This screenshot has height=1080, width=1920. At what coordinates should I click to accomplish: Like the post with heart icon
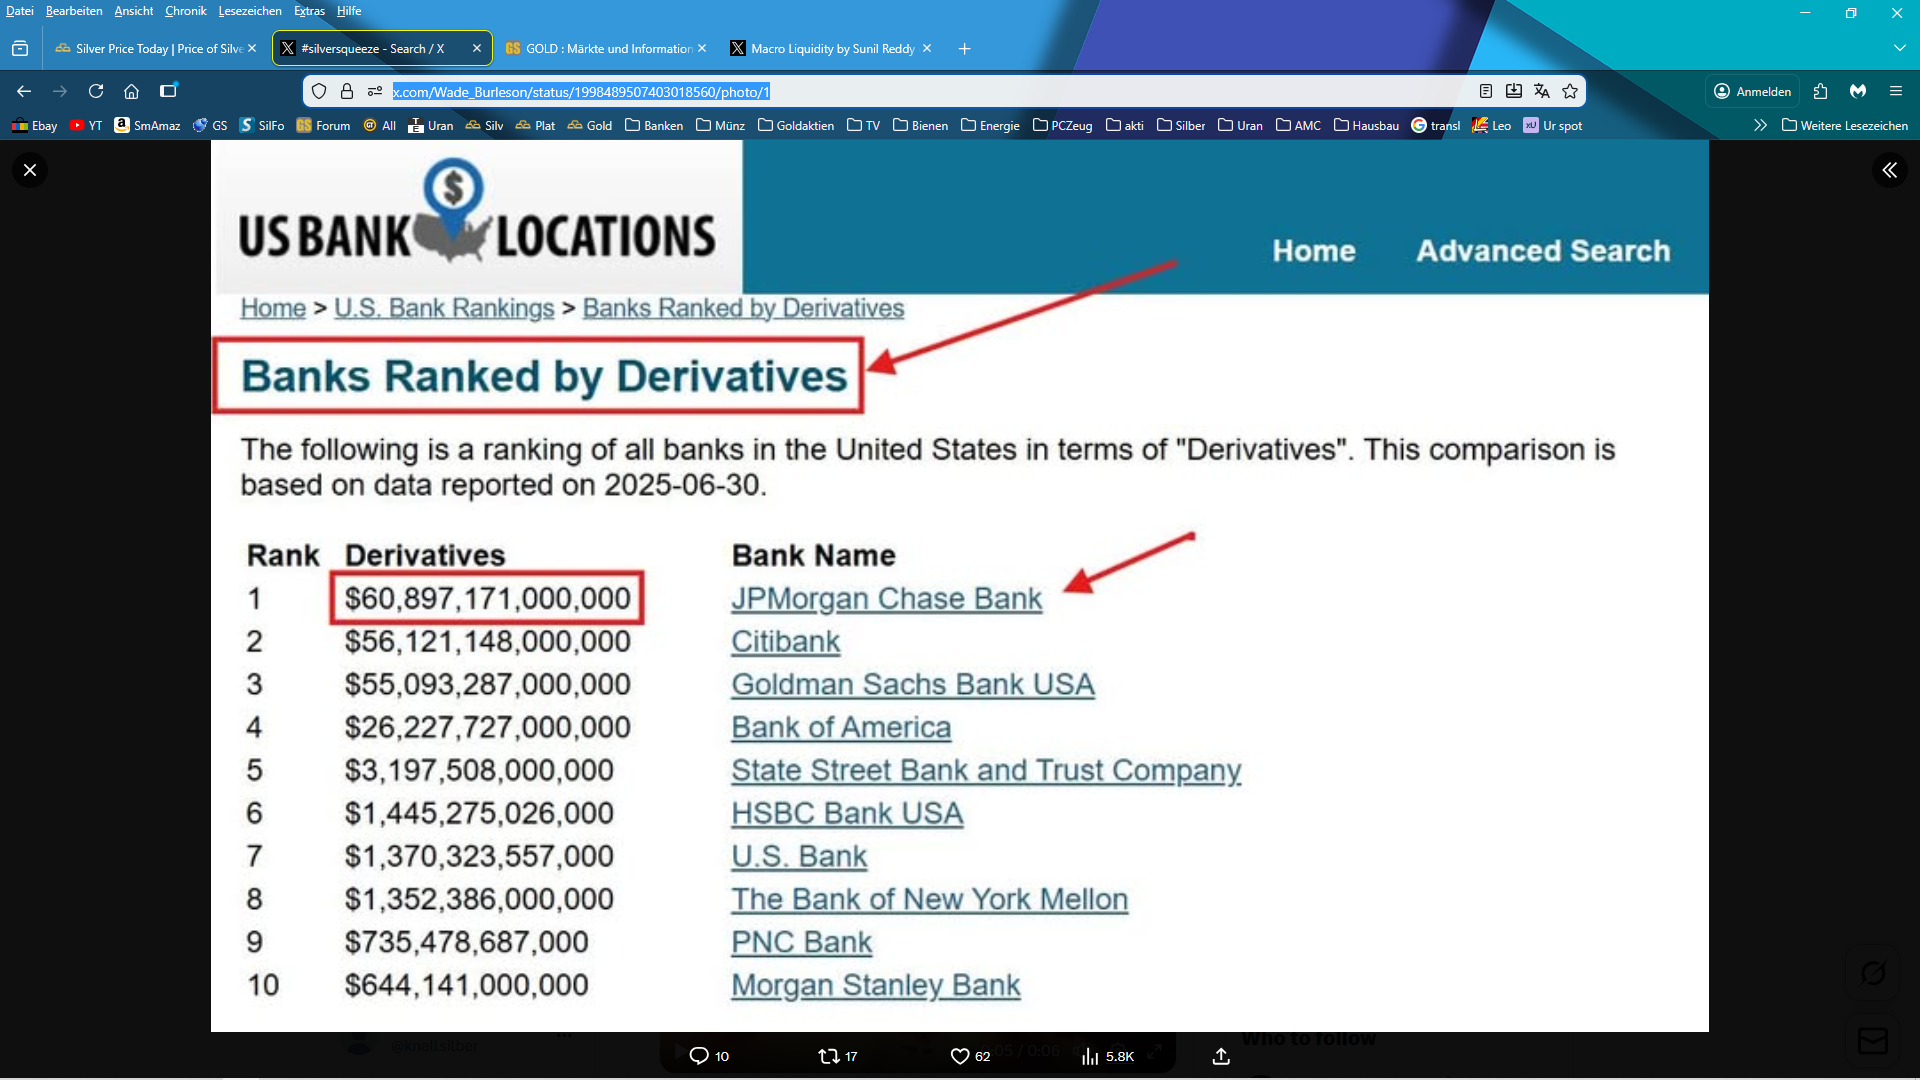tap(959, 1056)
